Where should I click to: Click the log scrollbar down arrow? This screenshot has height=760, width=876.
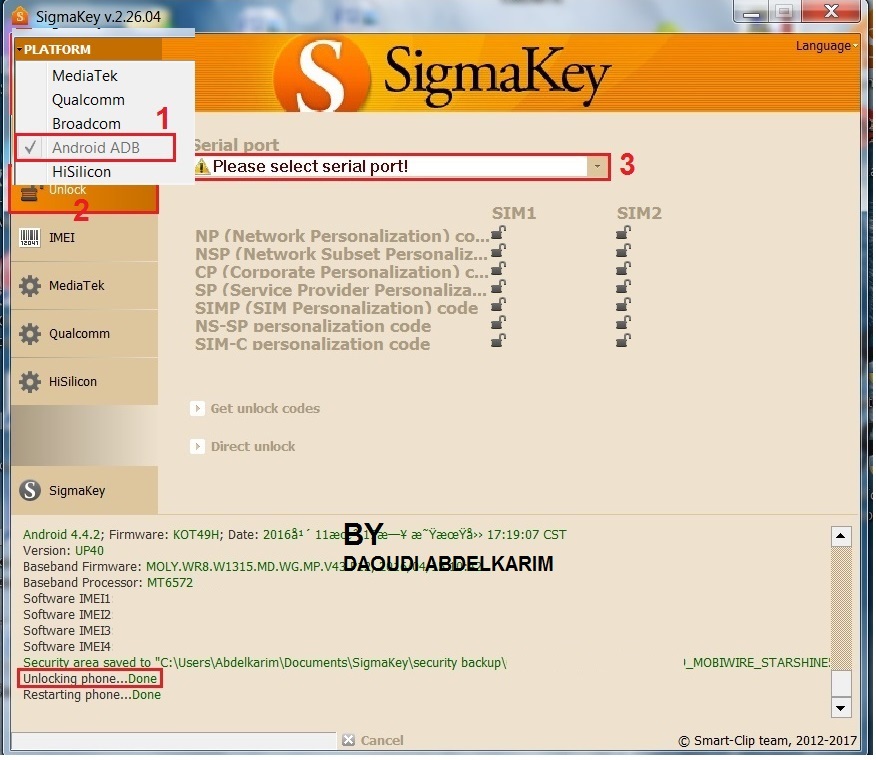tap(841, 708)
